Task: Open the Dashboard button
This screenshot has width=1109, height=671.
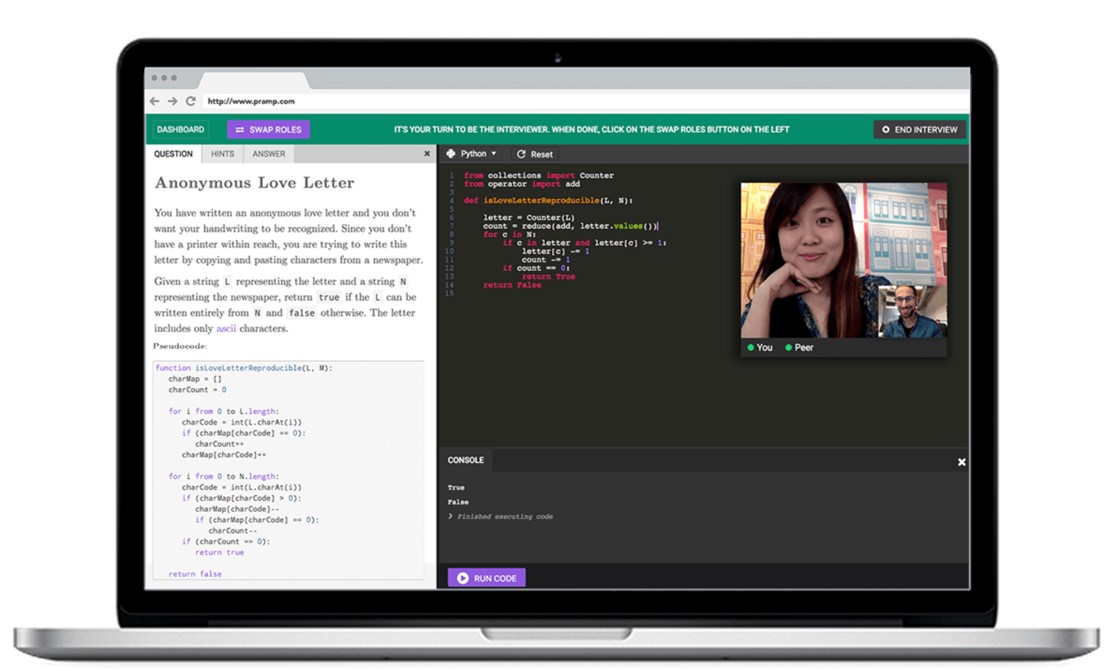Action: [x=180, y=129]
